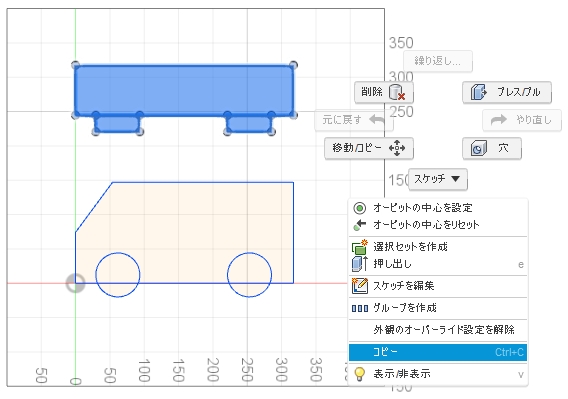Select Create Group (グループを作成)
The image size is (568, 399).
coord(438,308)
